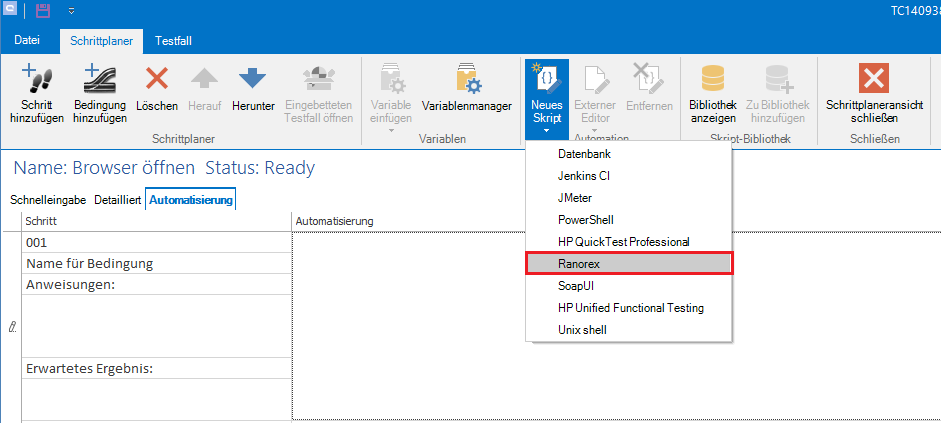Switch to the Testfall ribbon tab
The height and width of the screenshot is (423, 941).
tap(173, 40)
